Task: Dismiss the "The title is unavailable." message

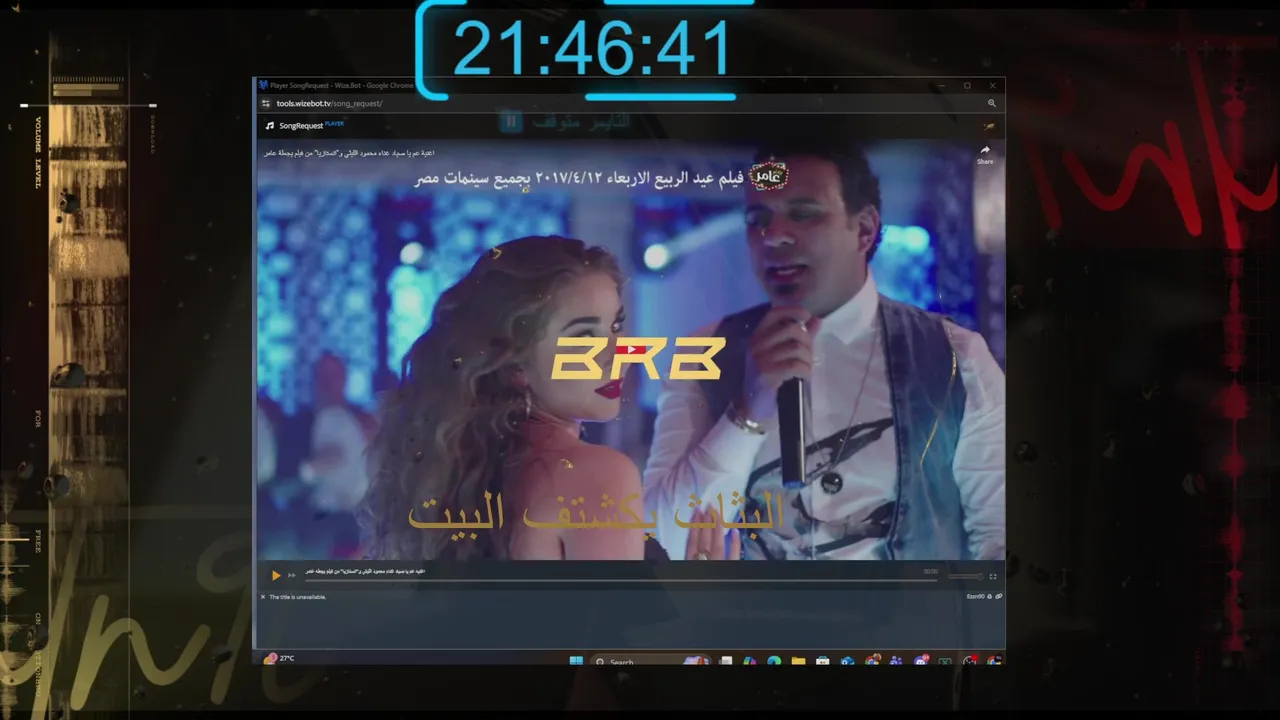Action: [x=263, y=597]
